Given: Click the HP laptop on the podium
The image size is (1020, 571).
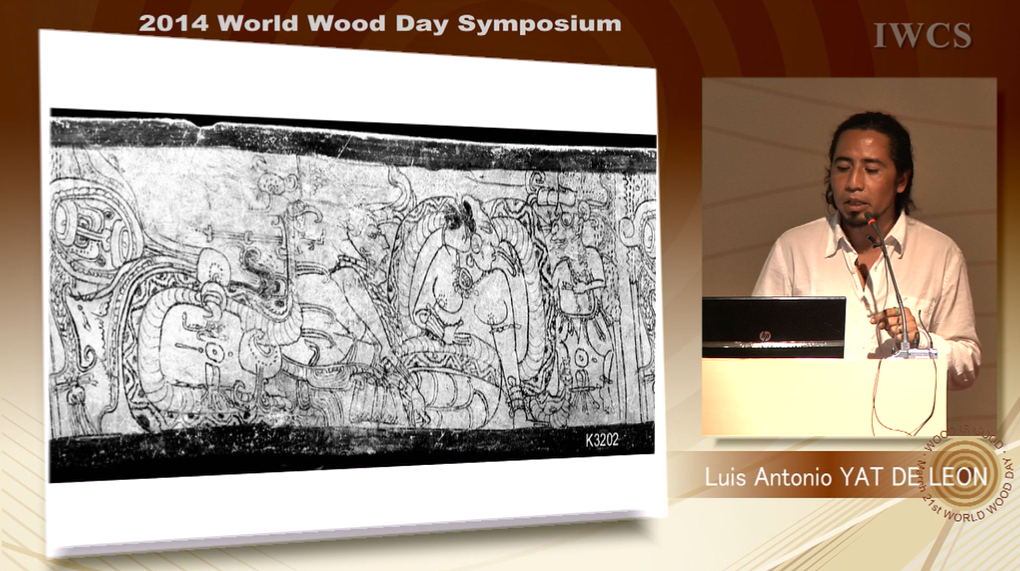Looking at the screenshot, I should (773, 327).
